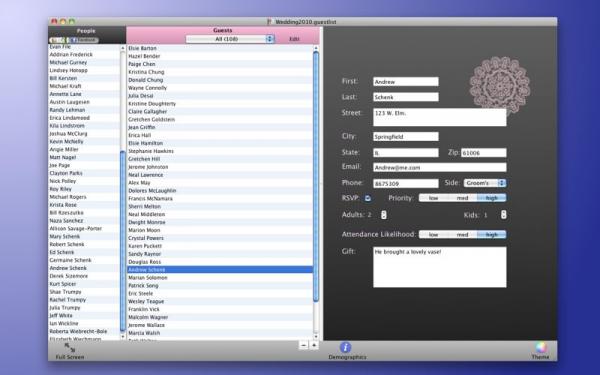The image size is (600, 375).
Task: Click the City field
Action: click(406, 137)
